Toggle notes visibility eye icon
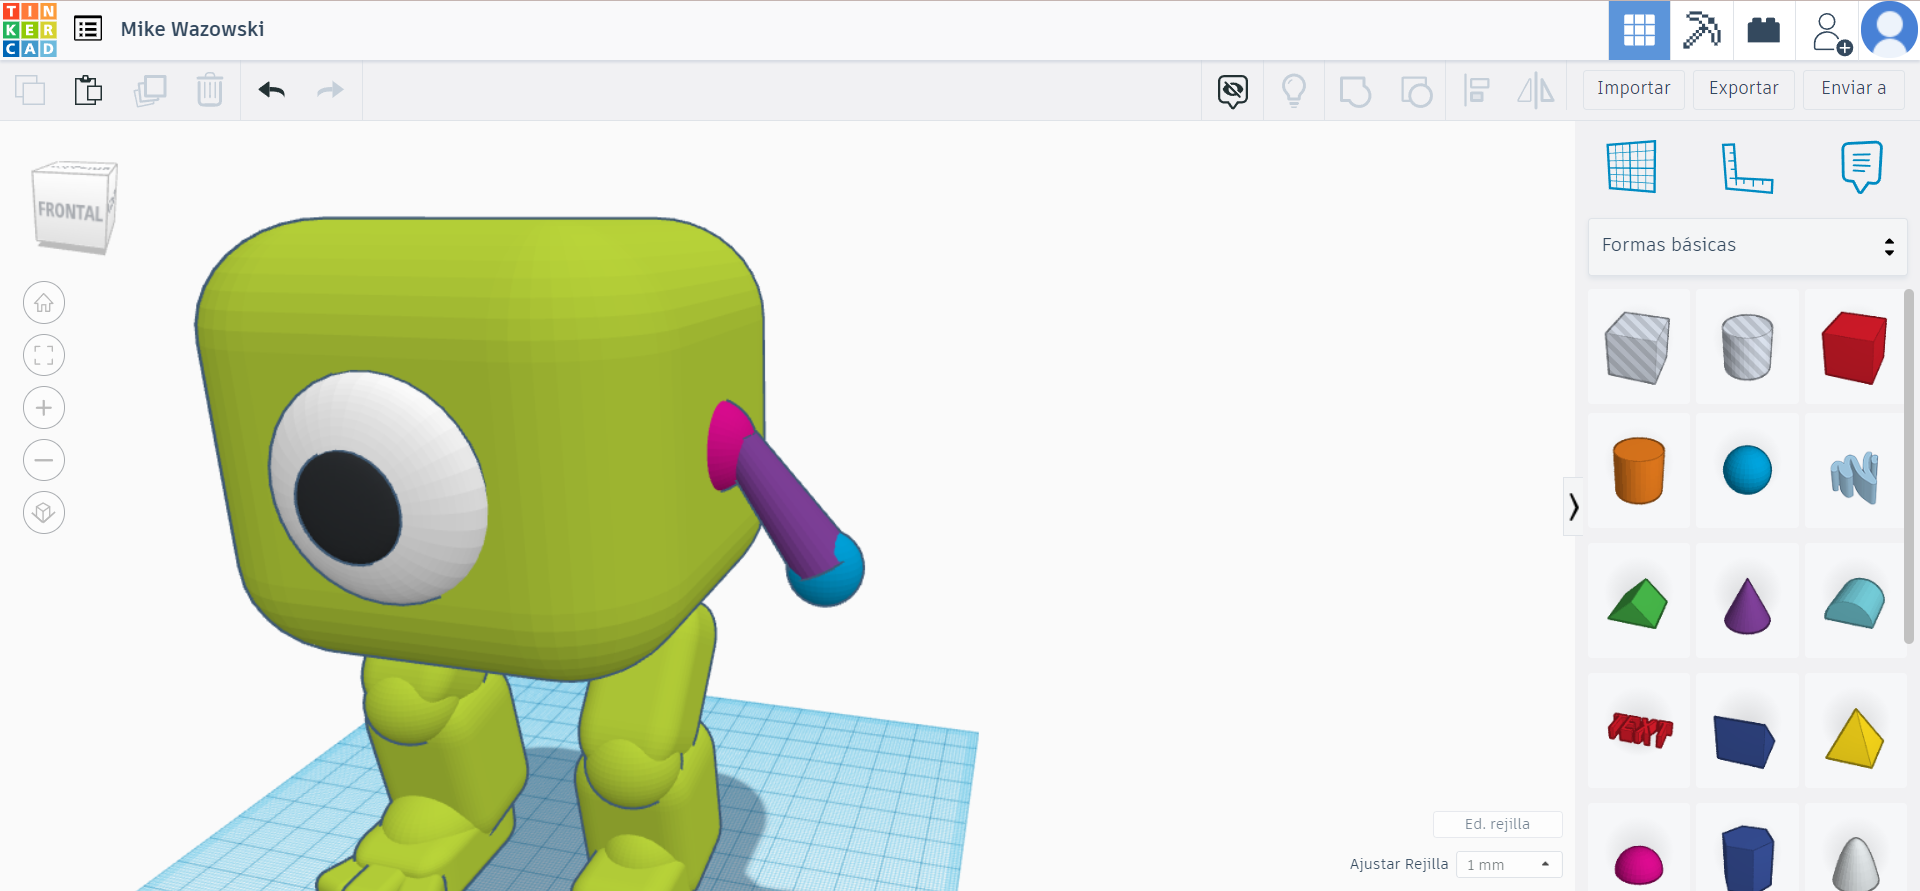 pos(1233,91)
